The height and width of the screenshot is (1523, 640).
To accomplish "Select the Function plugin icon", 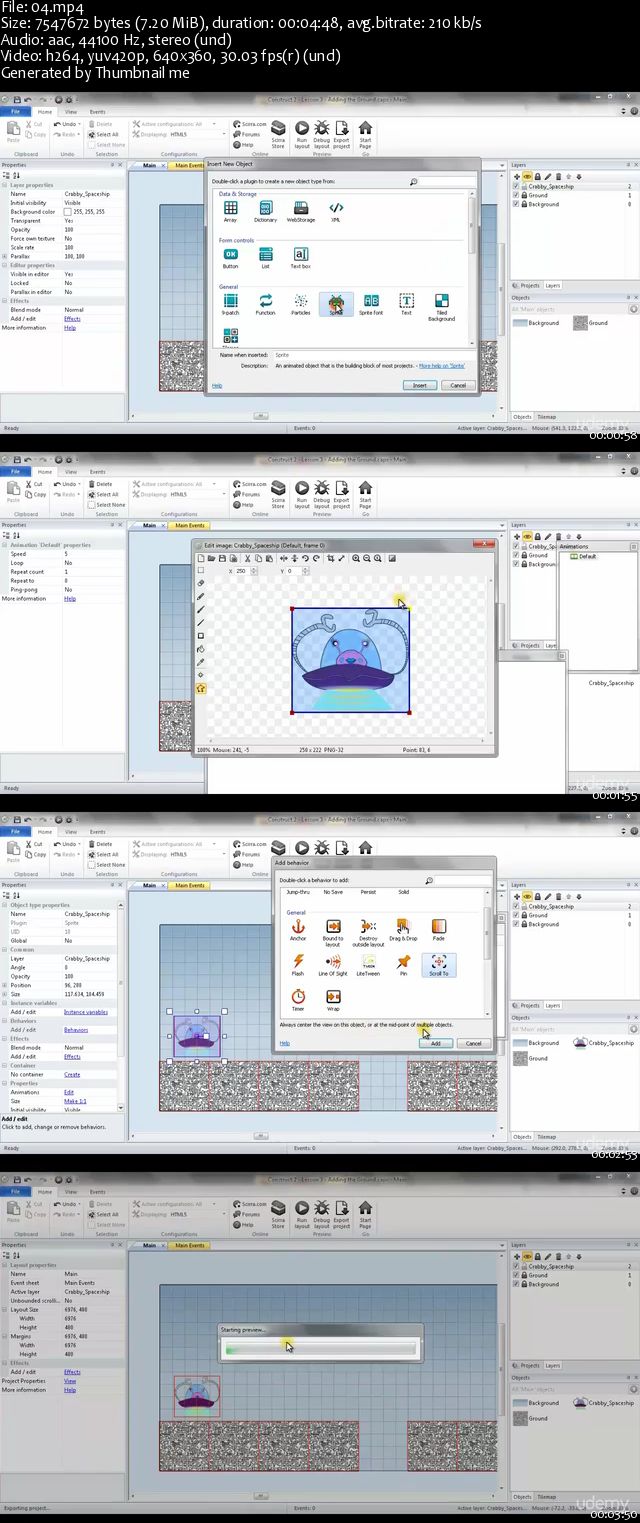I will coord(265,304).
